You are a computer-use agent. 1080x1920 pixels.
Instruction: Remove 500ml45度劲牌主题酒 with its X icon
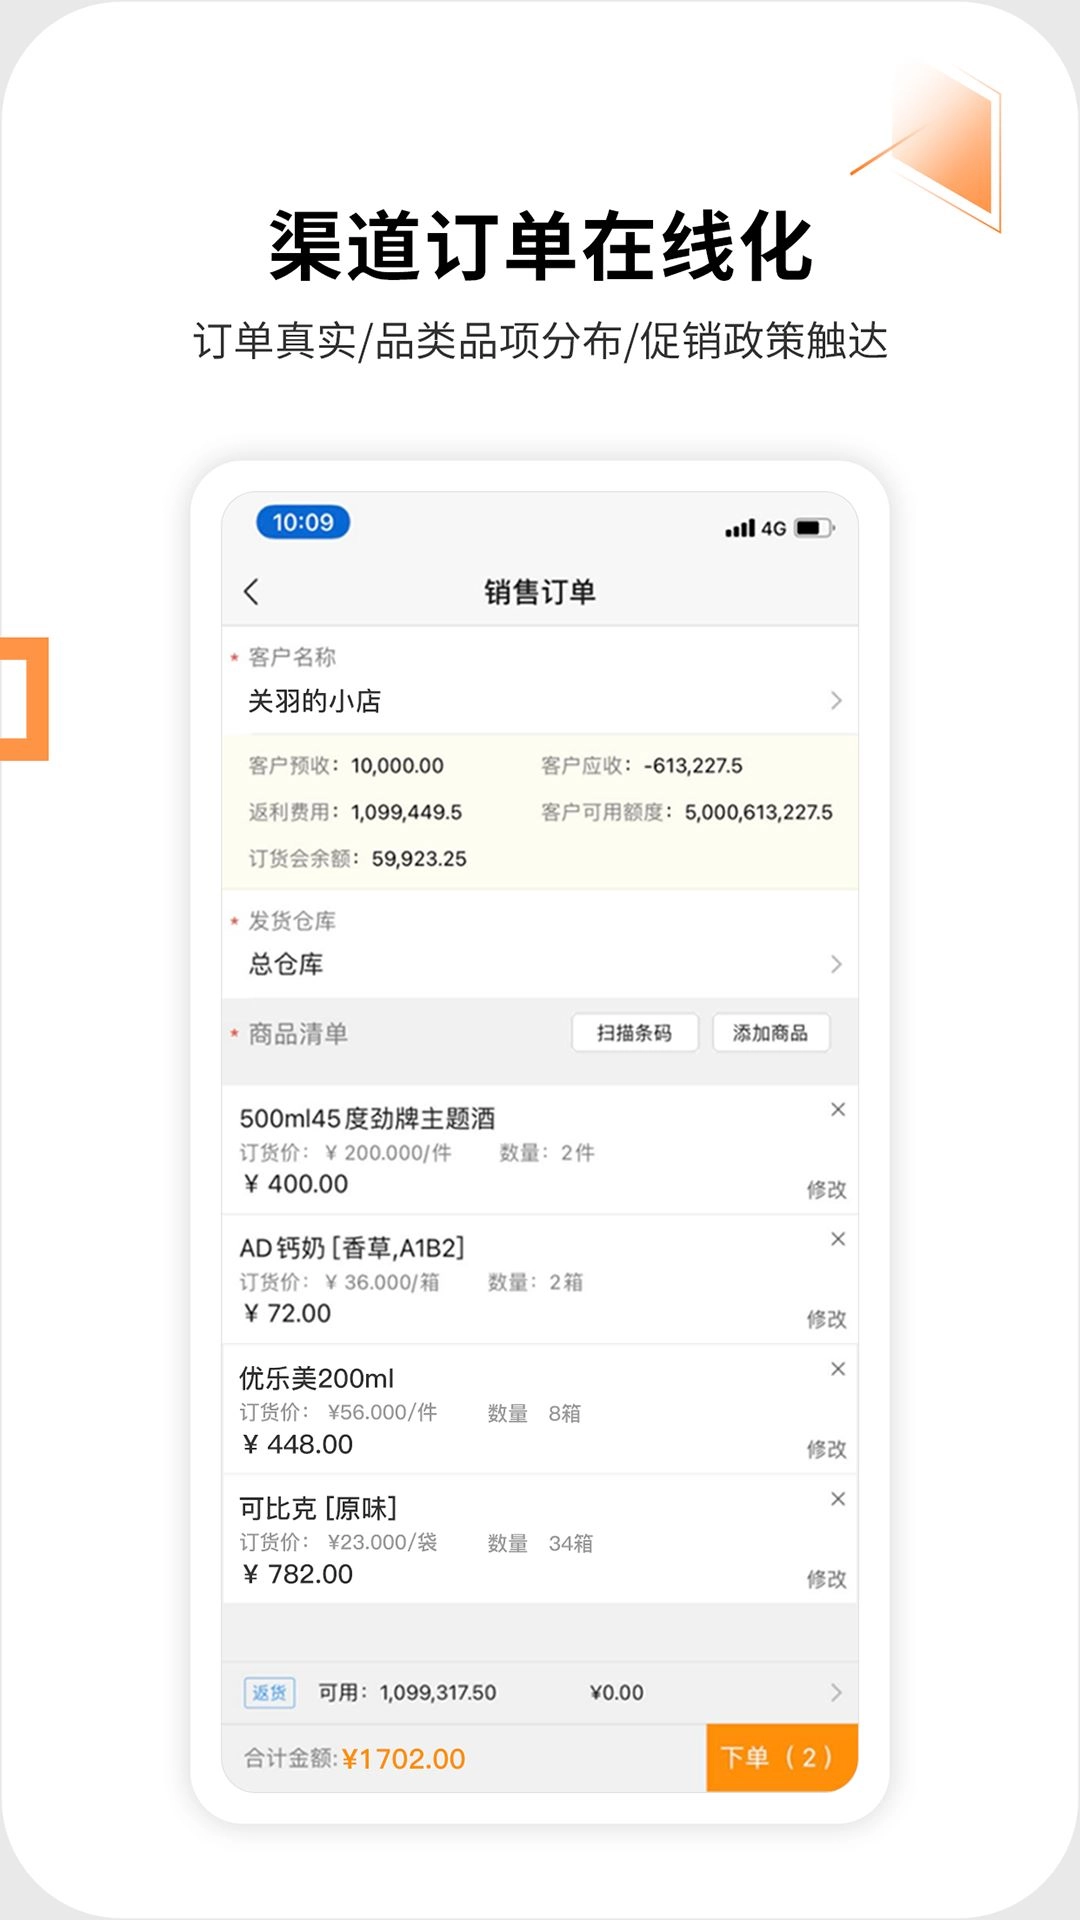point(838,1109)
